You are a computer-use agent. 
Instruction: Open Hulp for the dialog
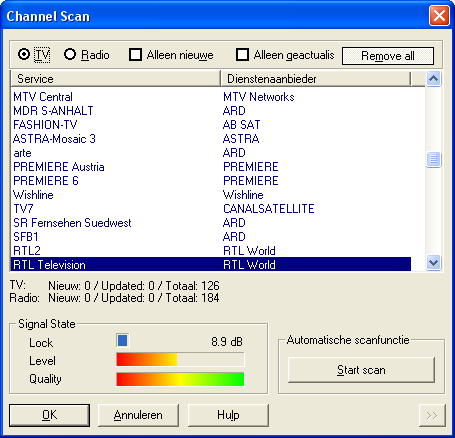tap(228, 415)
